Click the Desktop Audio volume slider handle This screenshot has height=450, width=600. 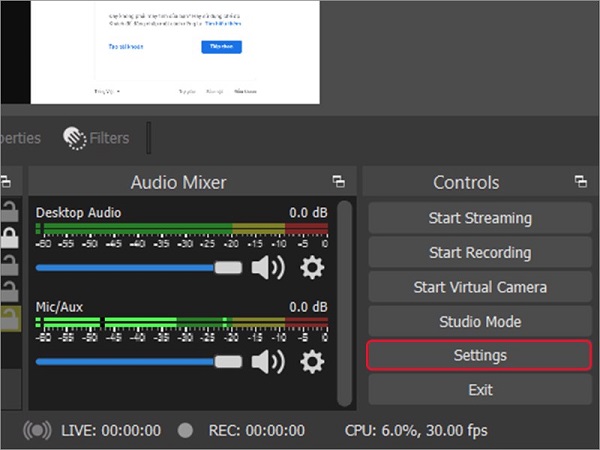229,268
